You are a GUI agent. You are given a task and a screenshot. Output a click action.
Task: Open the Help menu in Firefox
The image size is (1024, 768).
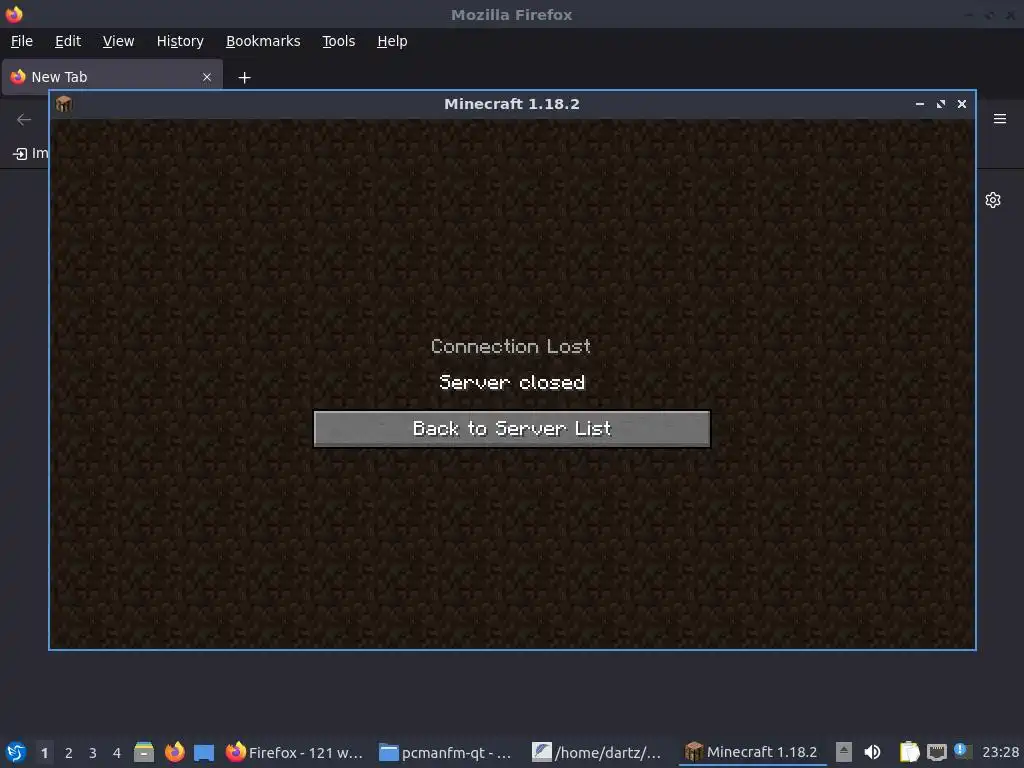392,41
